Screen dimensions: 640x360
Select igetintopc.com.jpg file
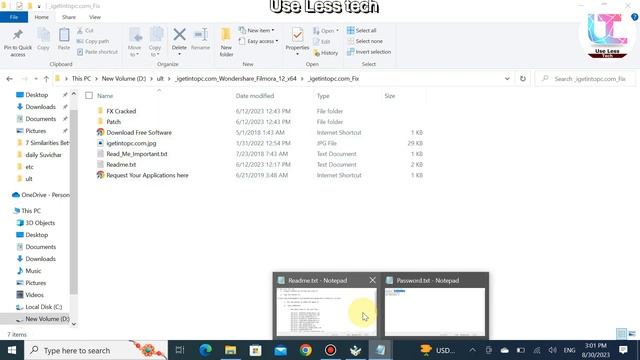point(131,143)
